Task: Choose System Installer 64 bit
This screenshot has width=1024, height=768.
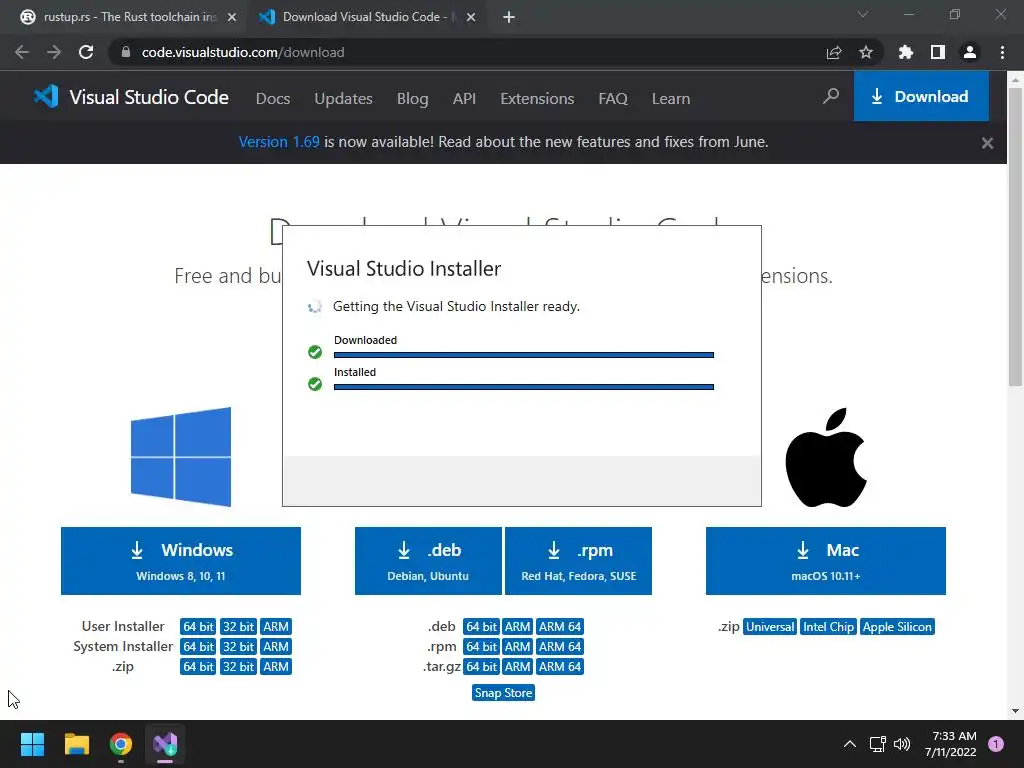Action: point(198,647)
